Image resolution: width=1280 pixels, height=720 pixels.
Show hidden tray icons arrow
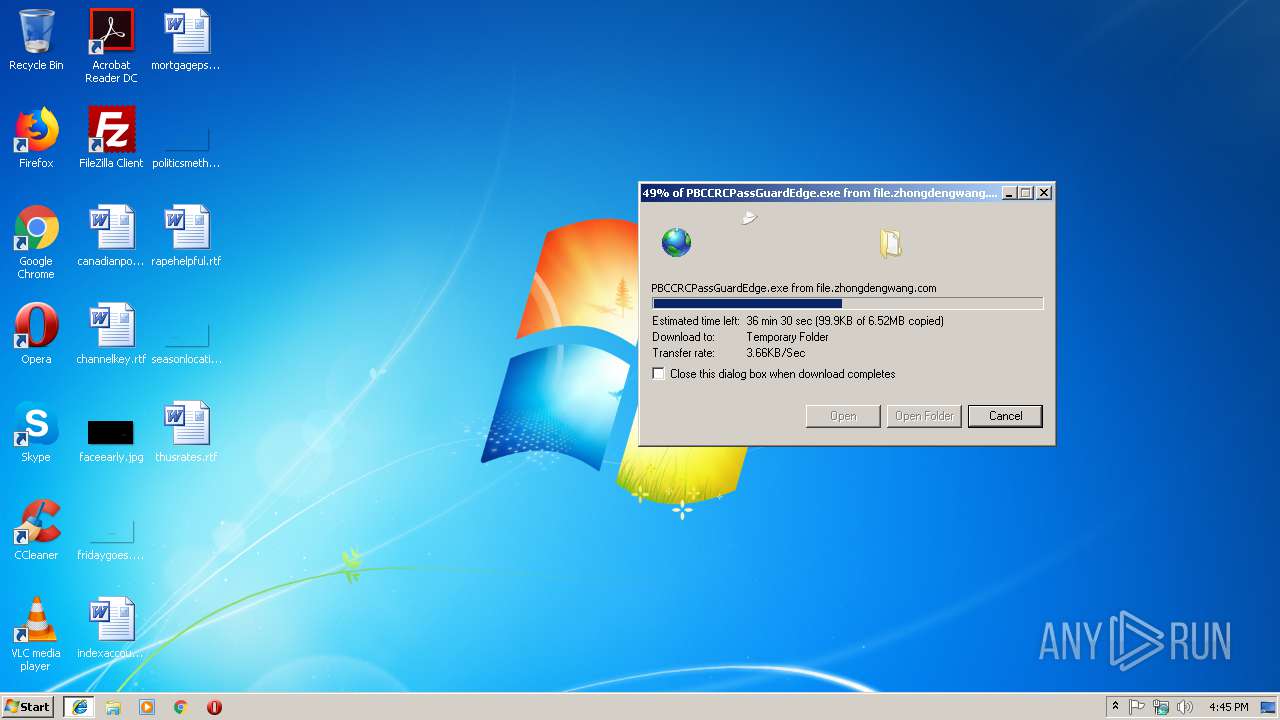coord(1115,707)
